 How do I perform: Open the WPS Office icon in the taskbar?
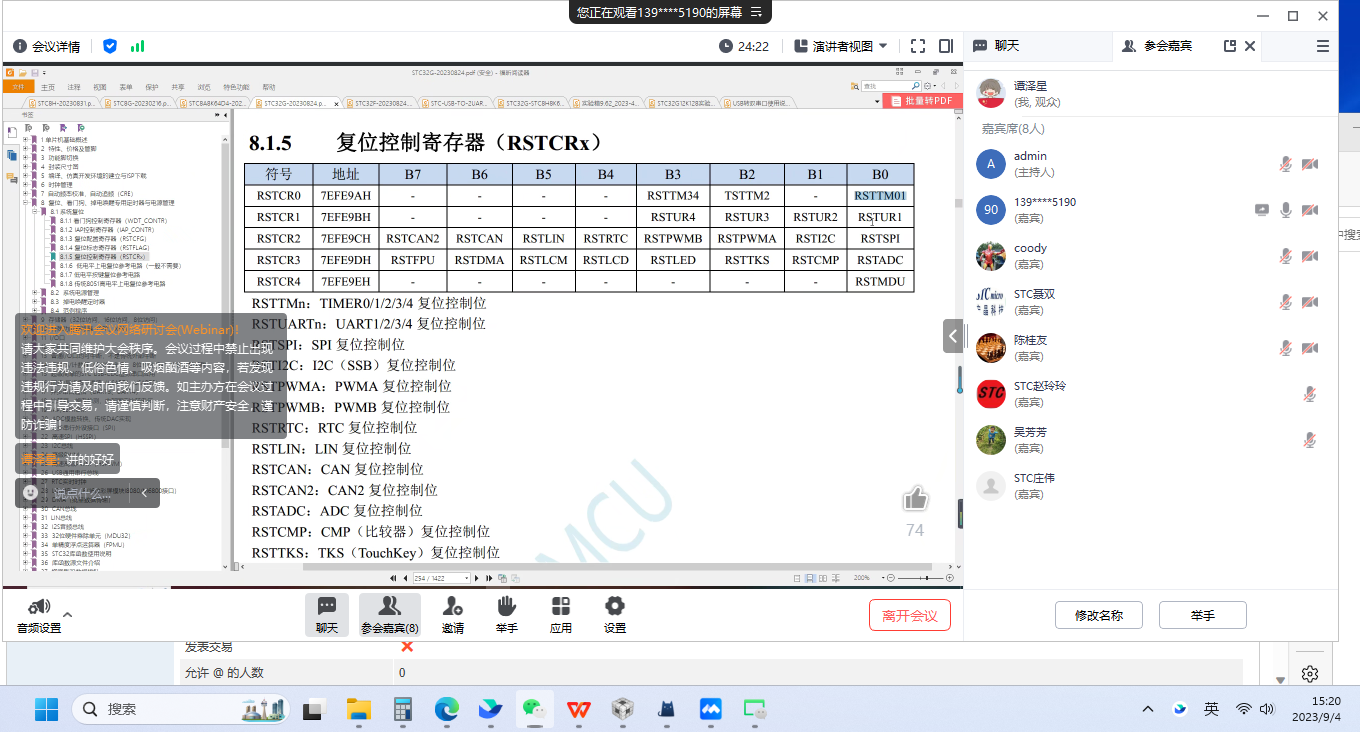point(579,709)
